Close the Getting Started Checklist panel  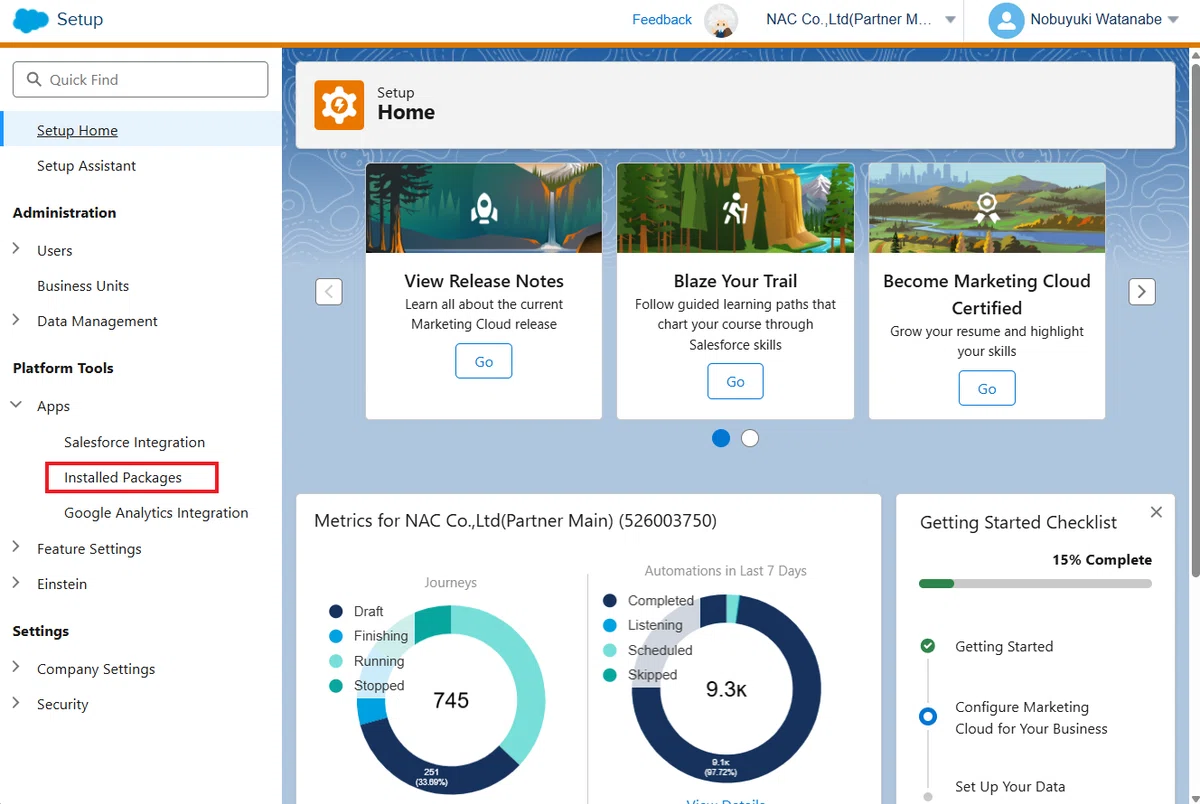click(1156, 512)
